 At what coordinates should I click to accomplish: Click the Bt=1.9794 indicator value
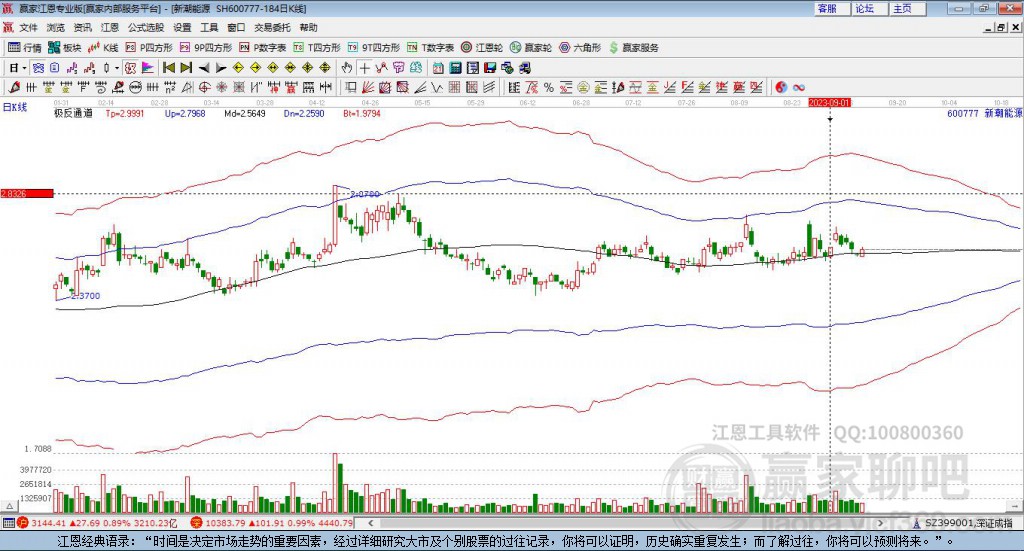point(362,113)
